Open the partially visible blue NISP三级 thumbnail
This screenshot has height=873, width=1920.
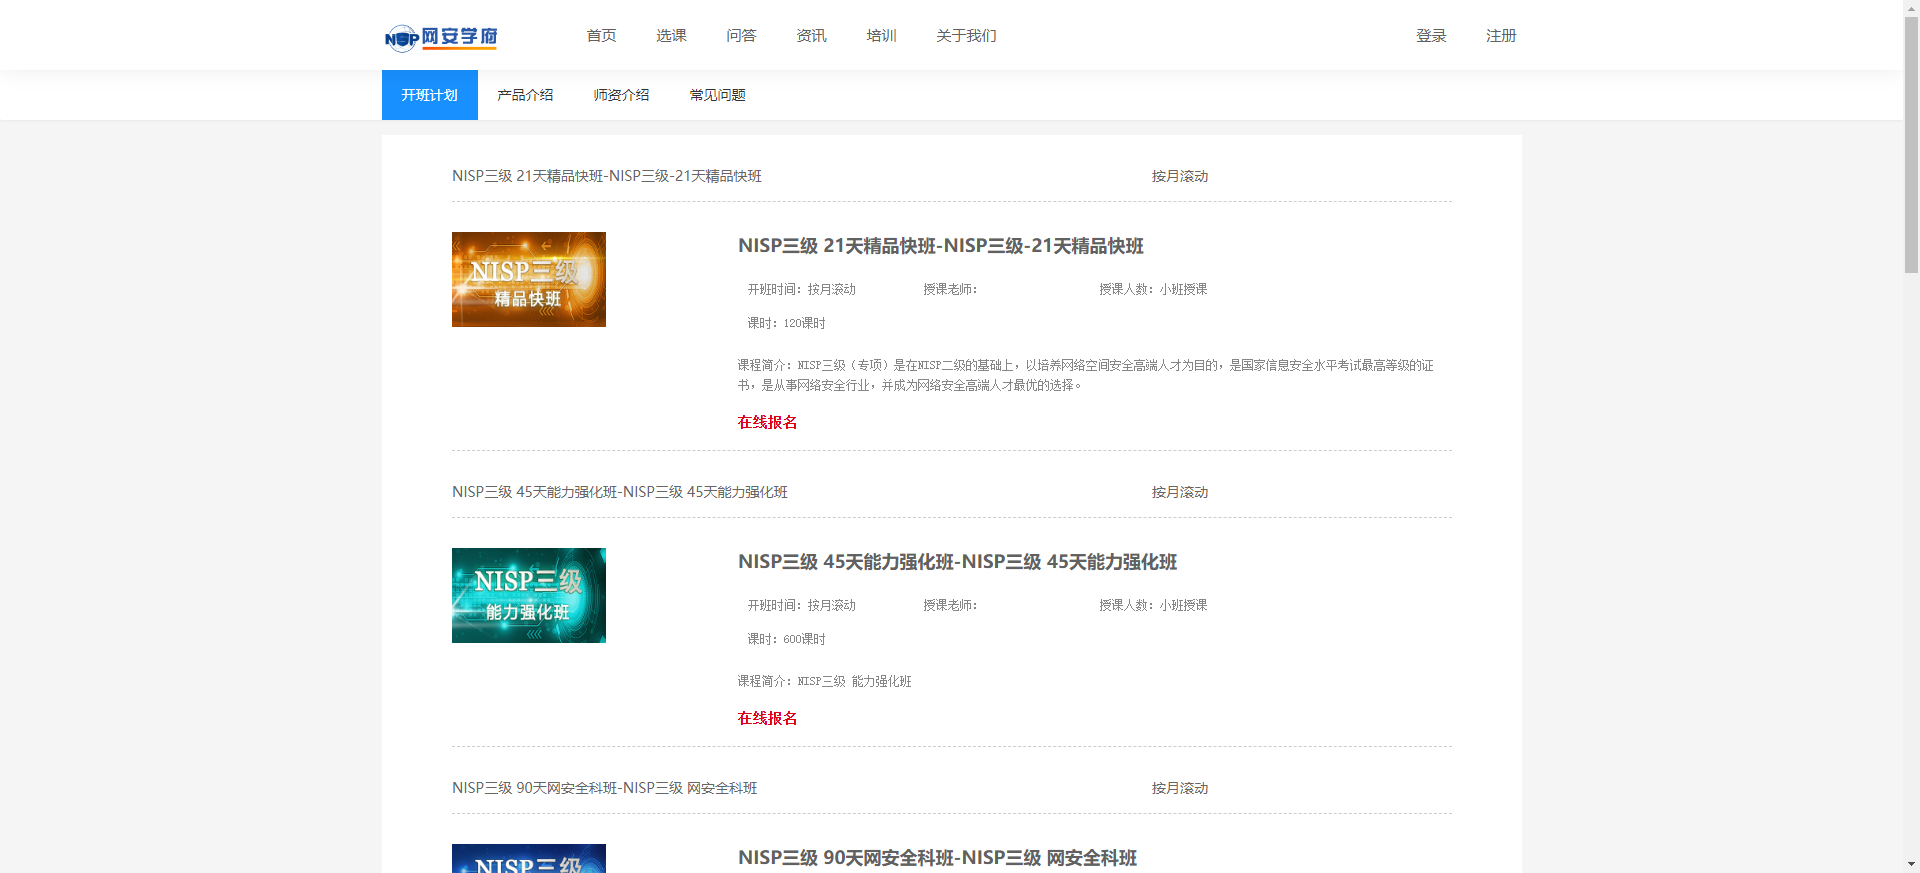[x=529, y=858]
